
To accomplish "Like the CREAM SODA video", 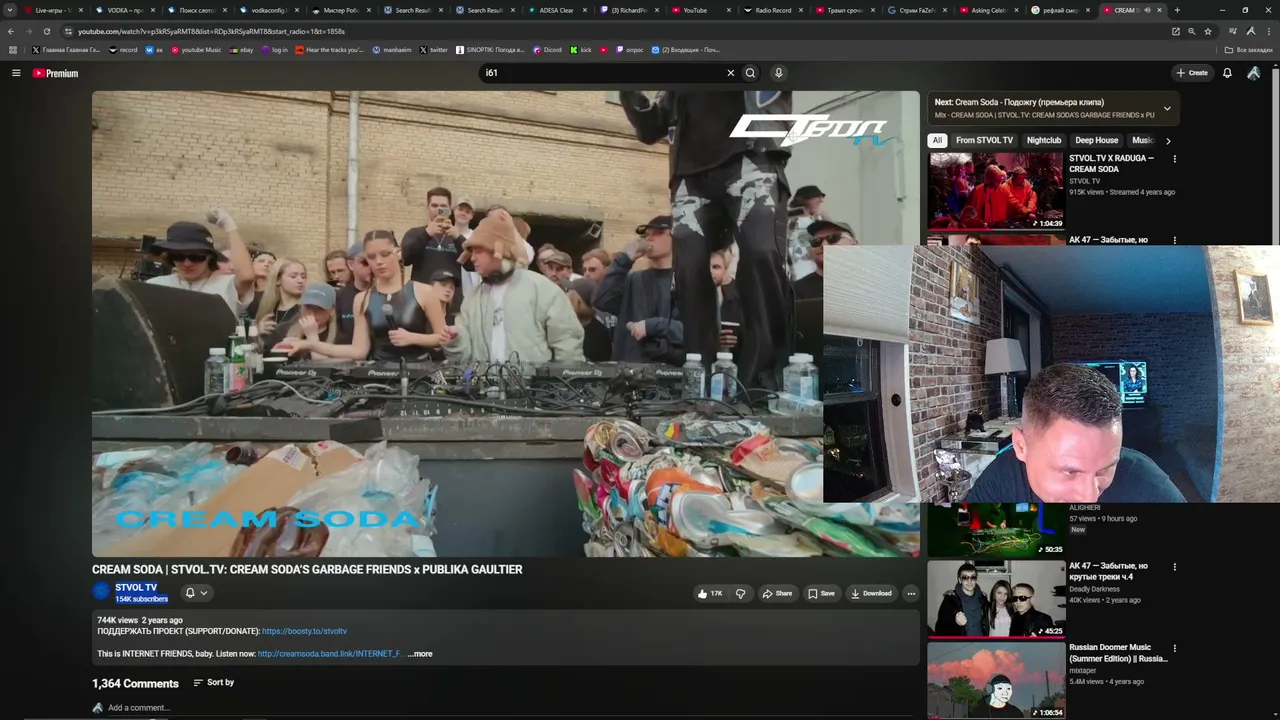I will 710,593.
